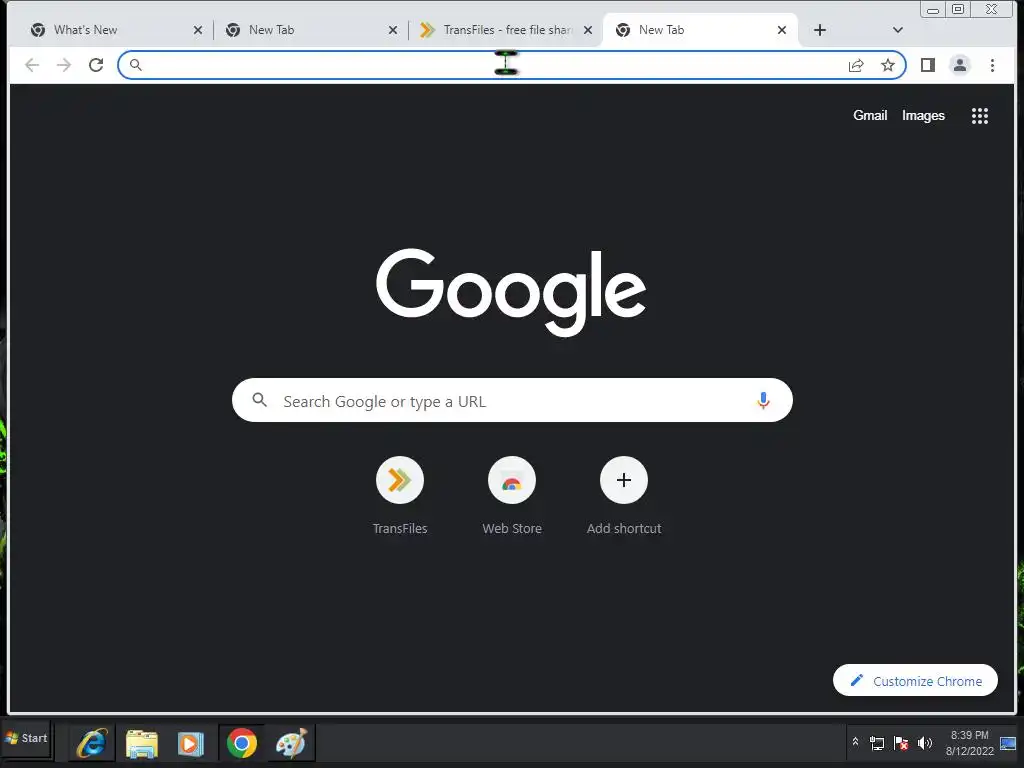Viewport: 1024px width, 768px height.
Task: Open the Google apps grid
Action: pos(980,116)
